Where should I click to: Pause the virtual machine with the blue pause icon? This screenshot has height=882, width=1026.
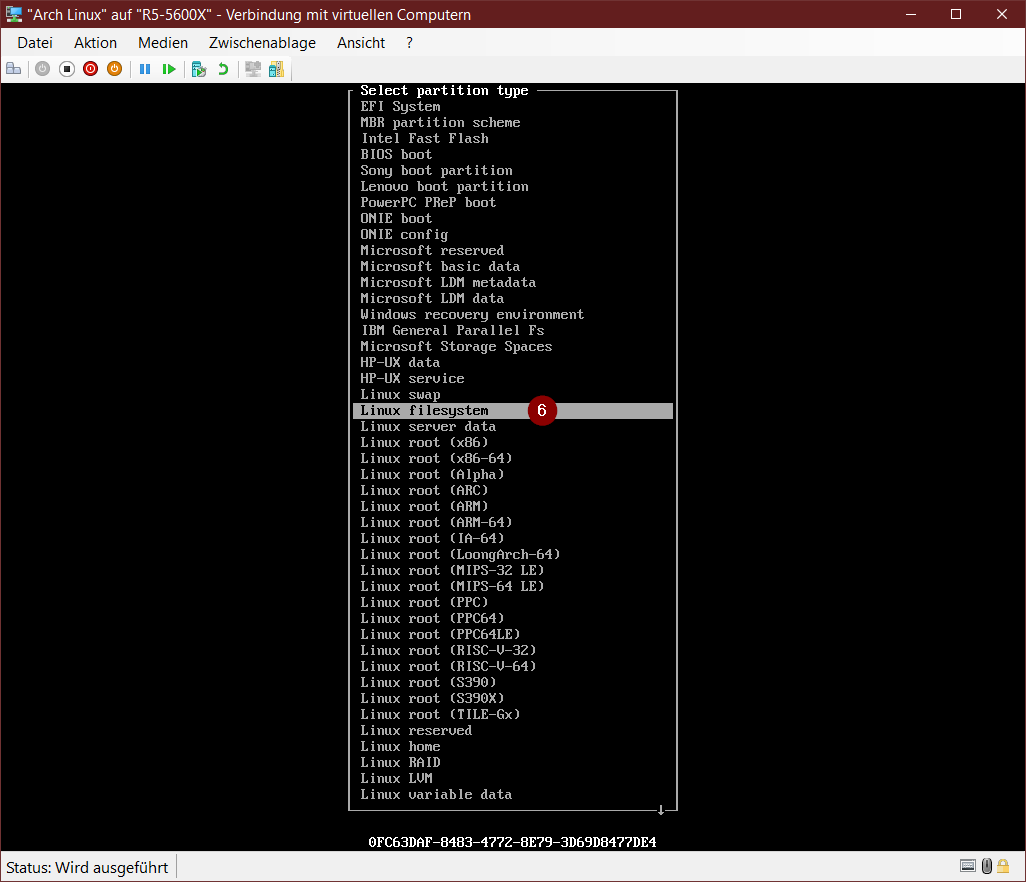145,69
